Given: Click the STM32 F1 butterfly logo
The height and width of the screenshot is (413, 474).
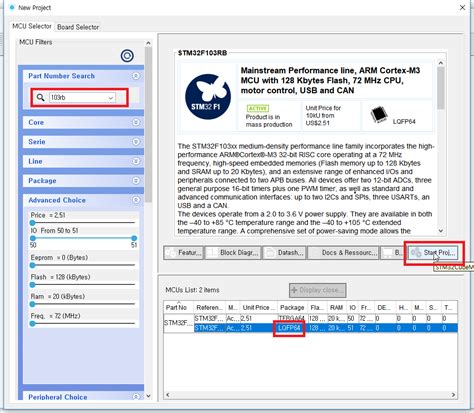Looking at the screenshot, I should point(208,97).
